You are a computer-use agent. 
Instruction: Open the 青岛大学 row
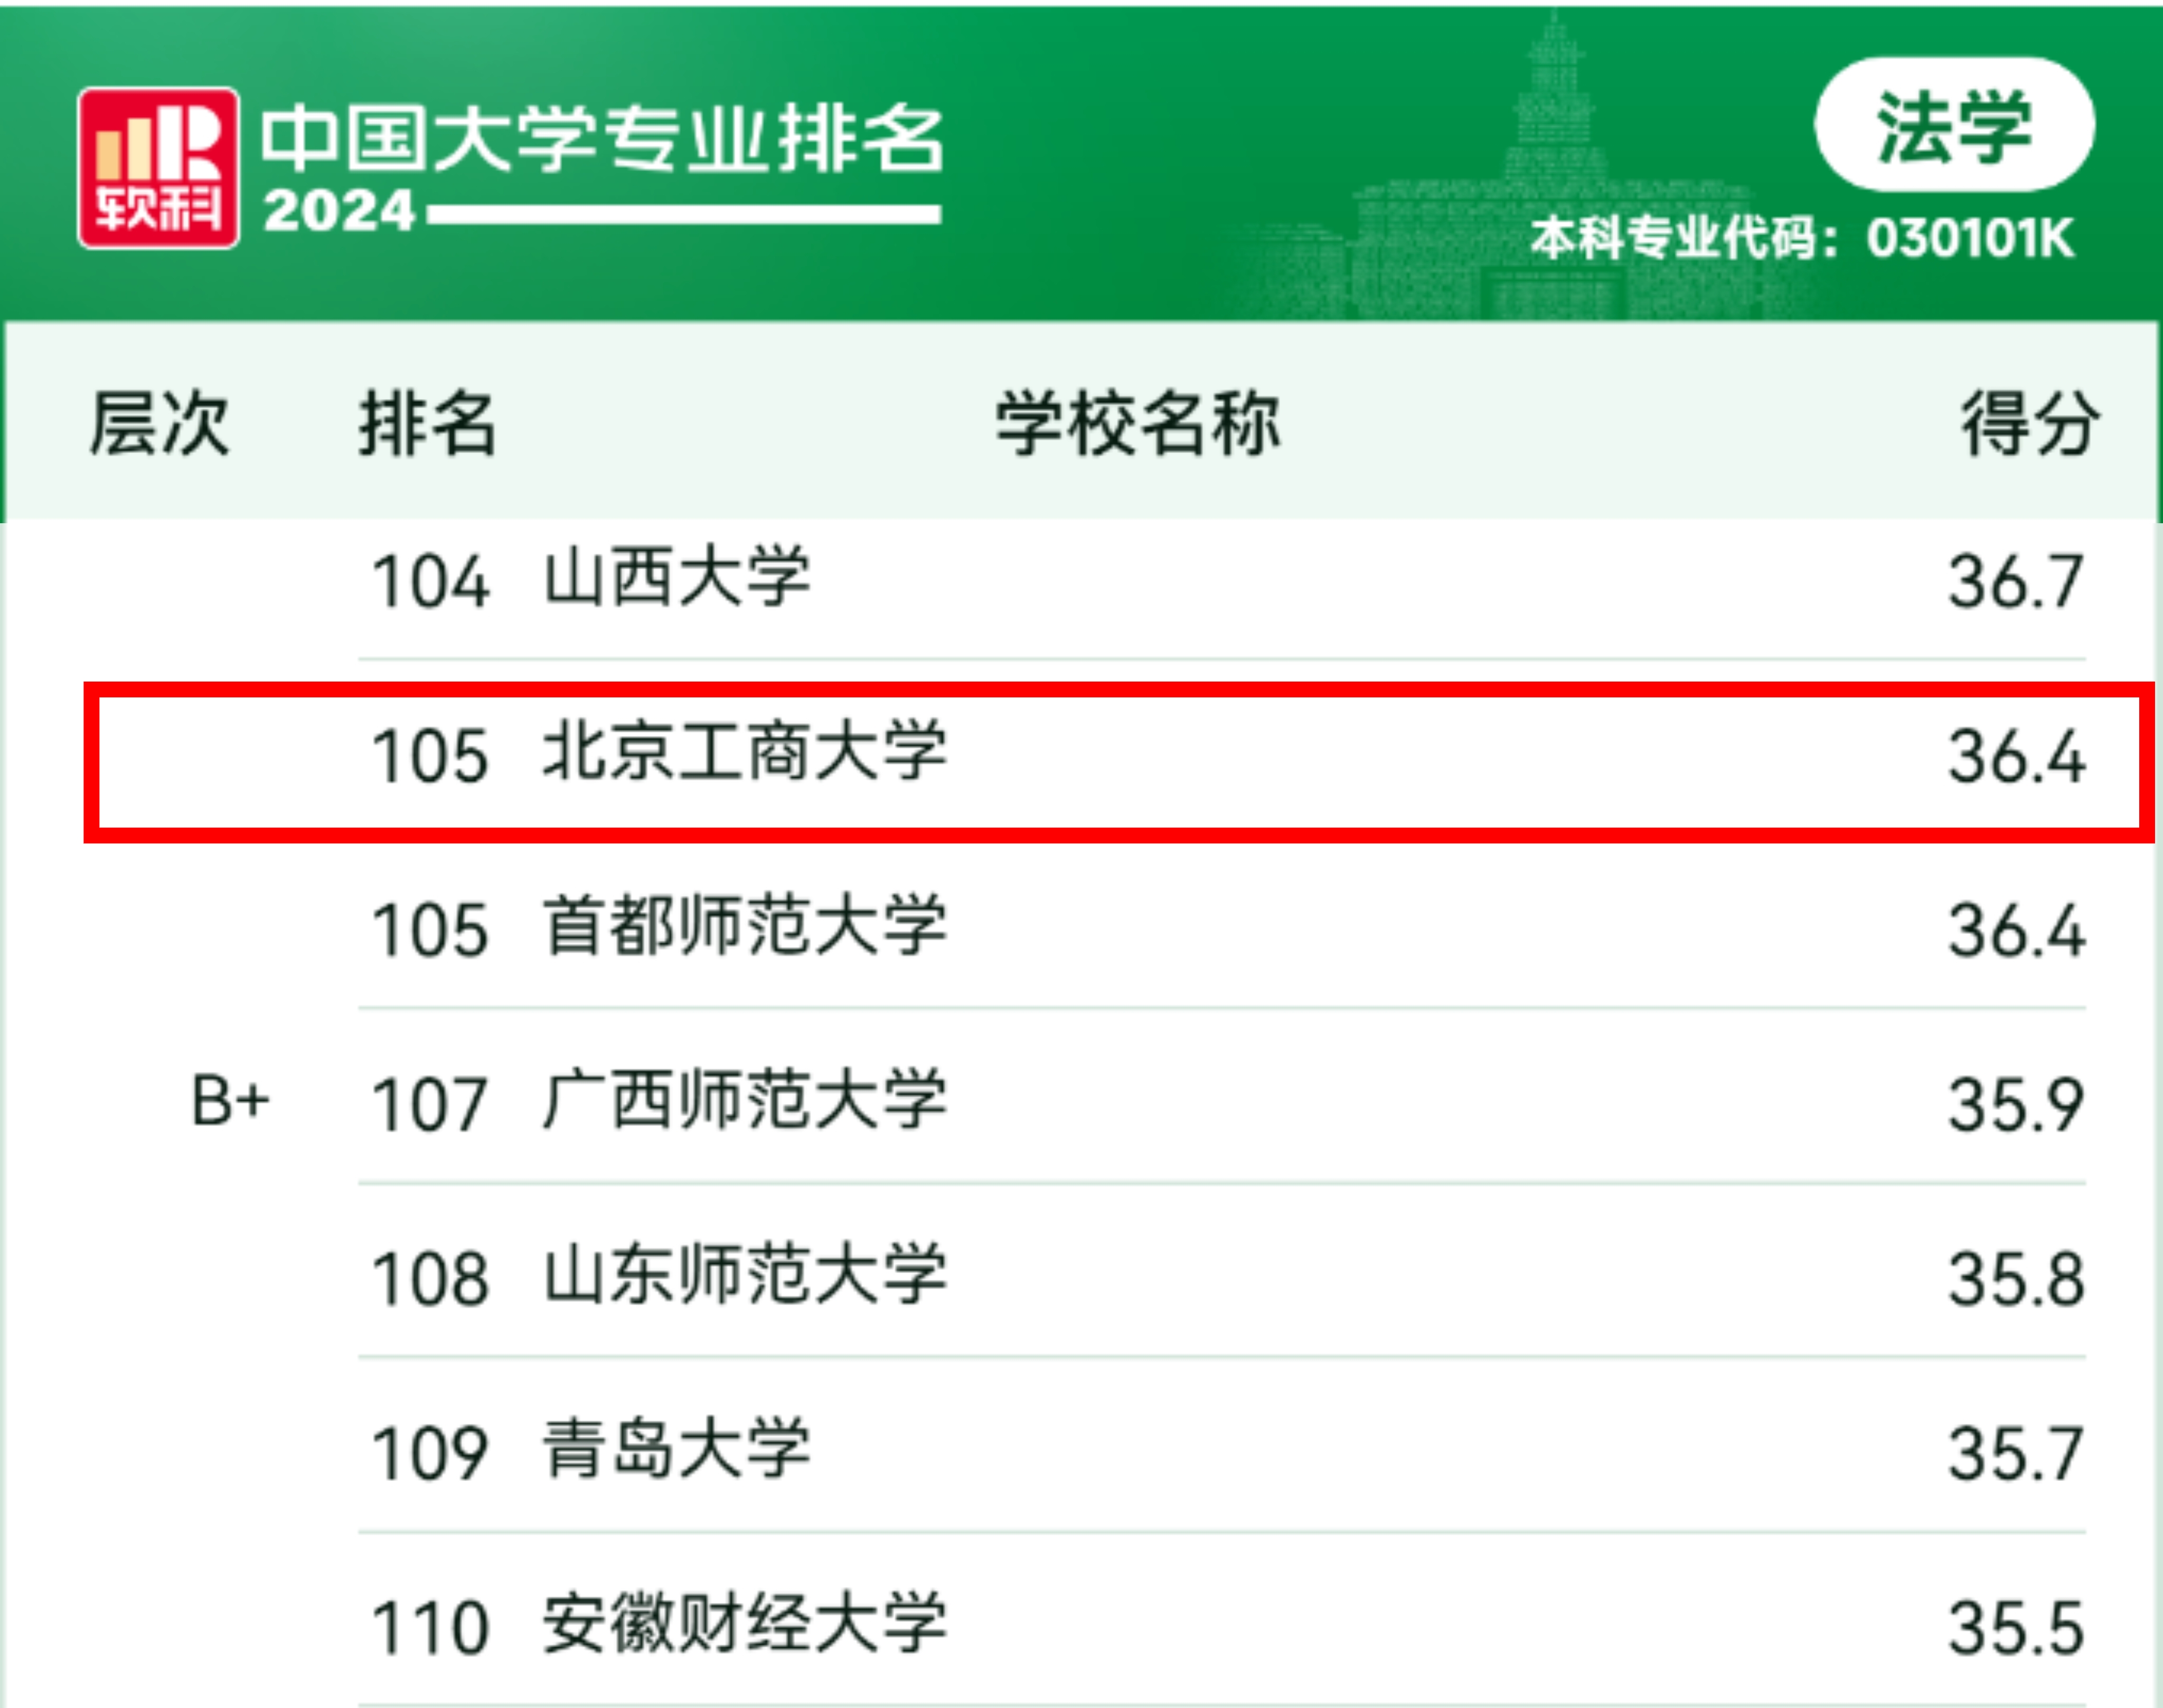click(677, 1450)
